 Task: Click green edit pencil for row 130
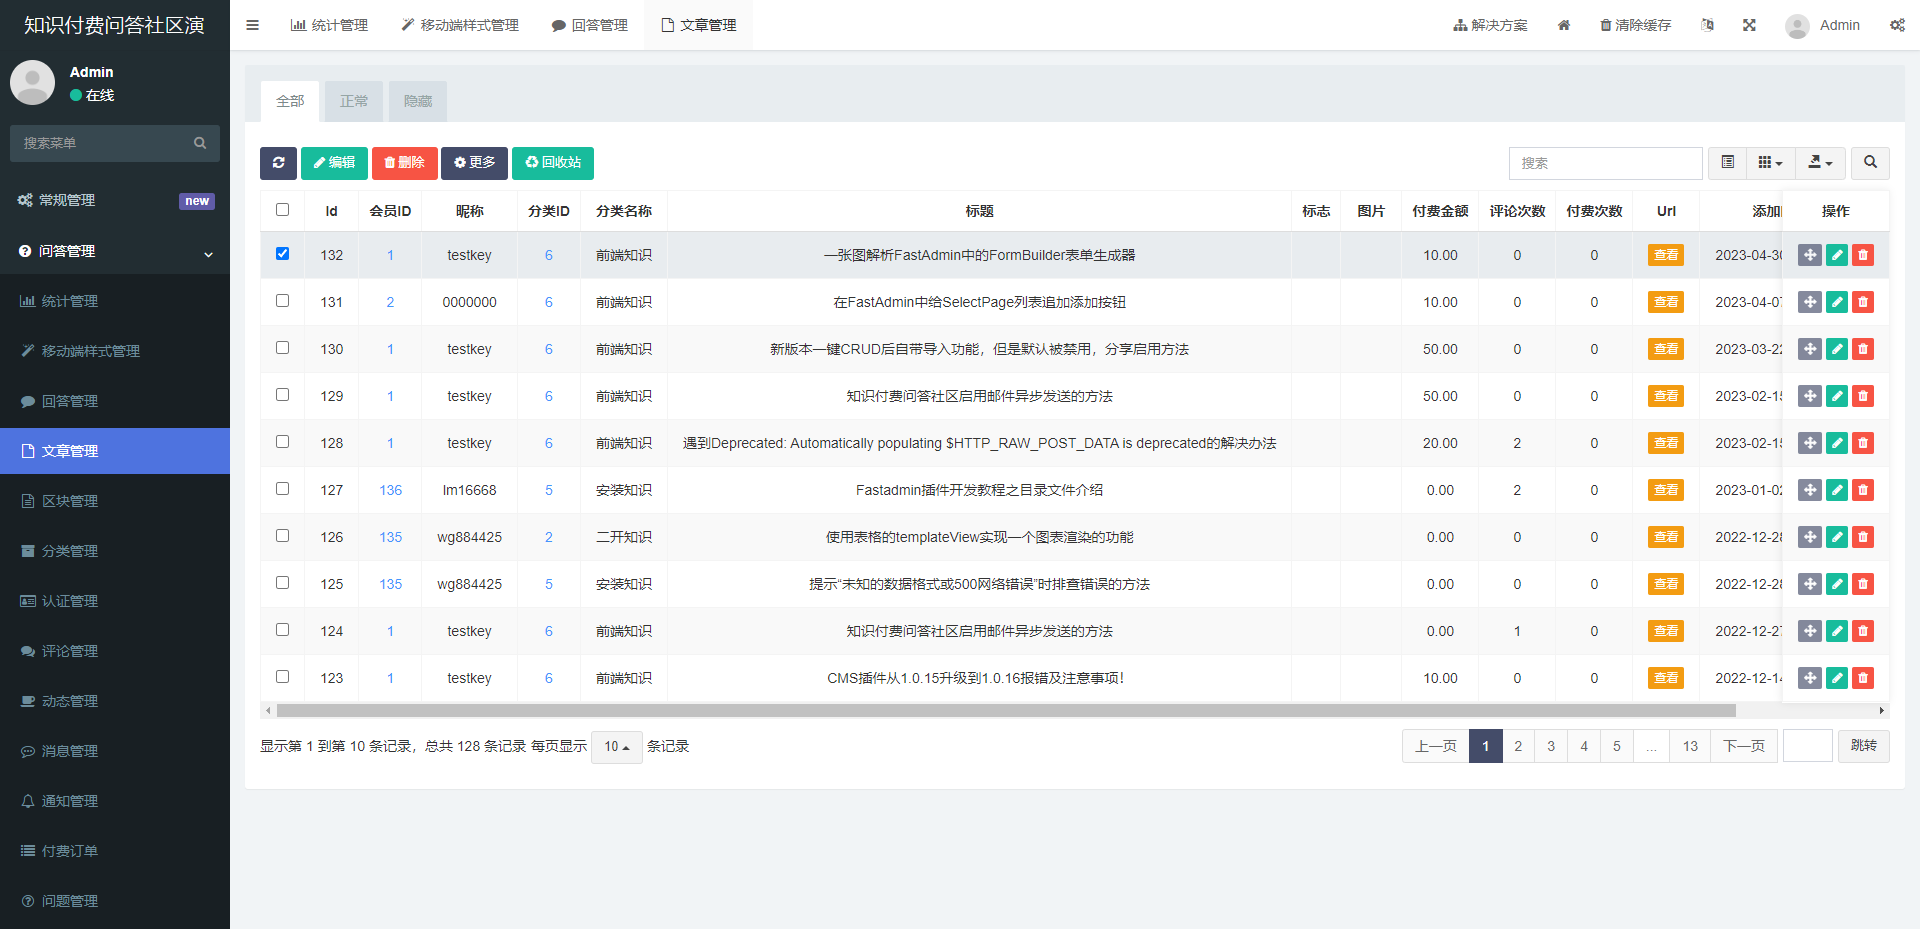pyautogui.click(x=1836, y=349)
